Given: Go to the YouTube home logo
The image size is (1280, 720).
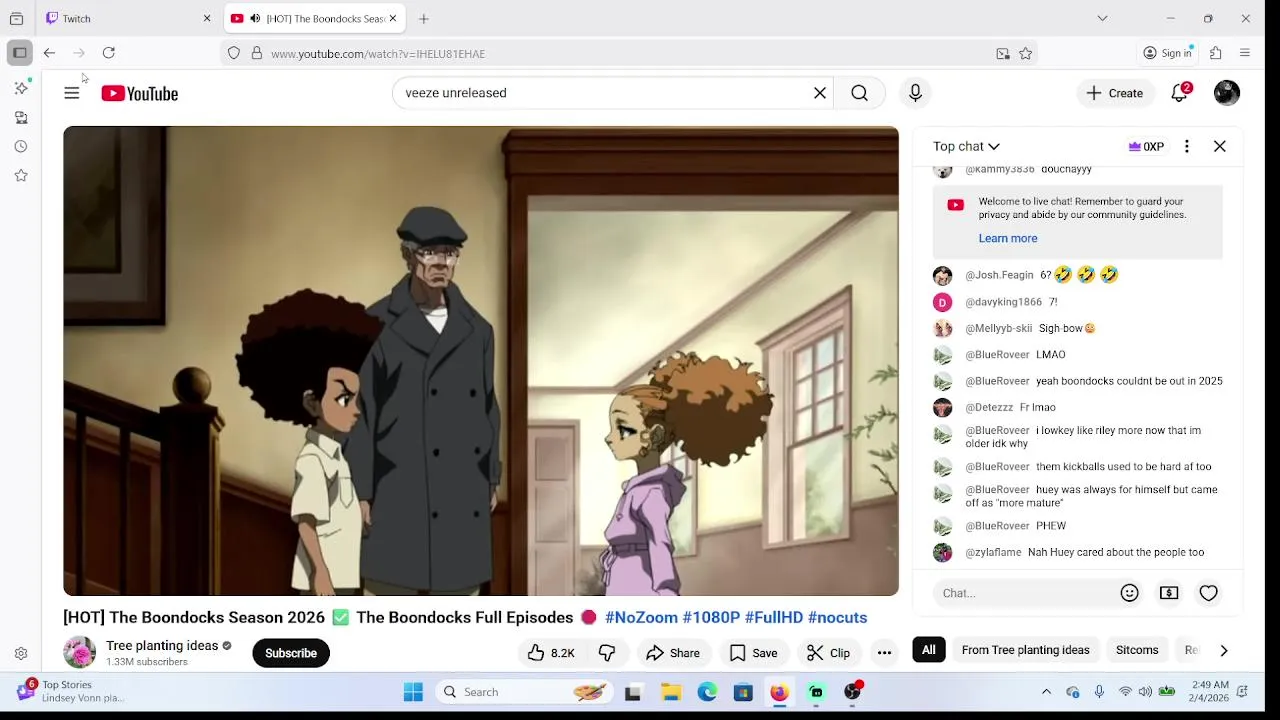Looking at the screenshot, I should [x=139, y=93].
